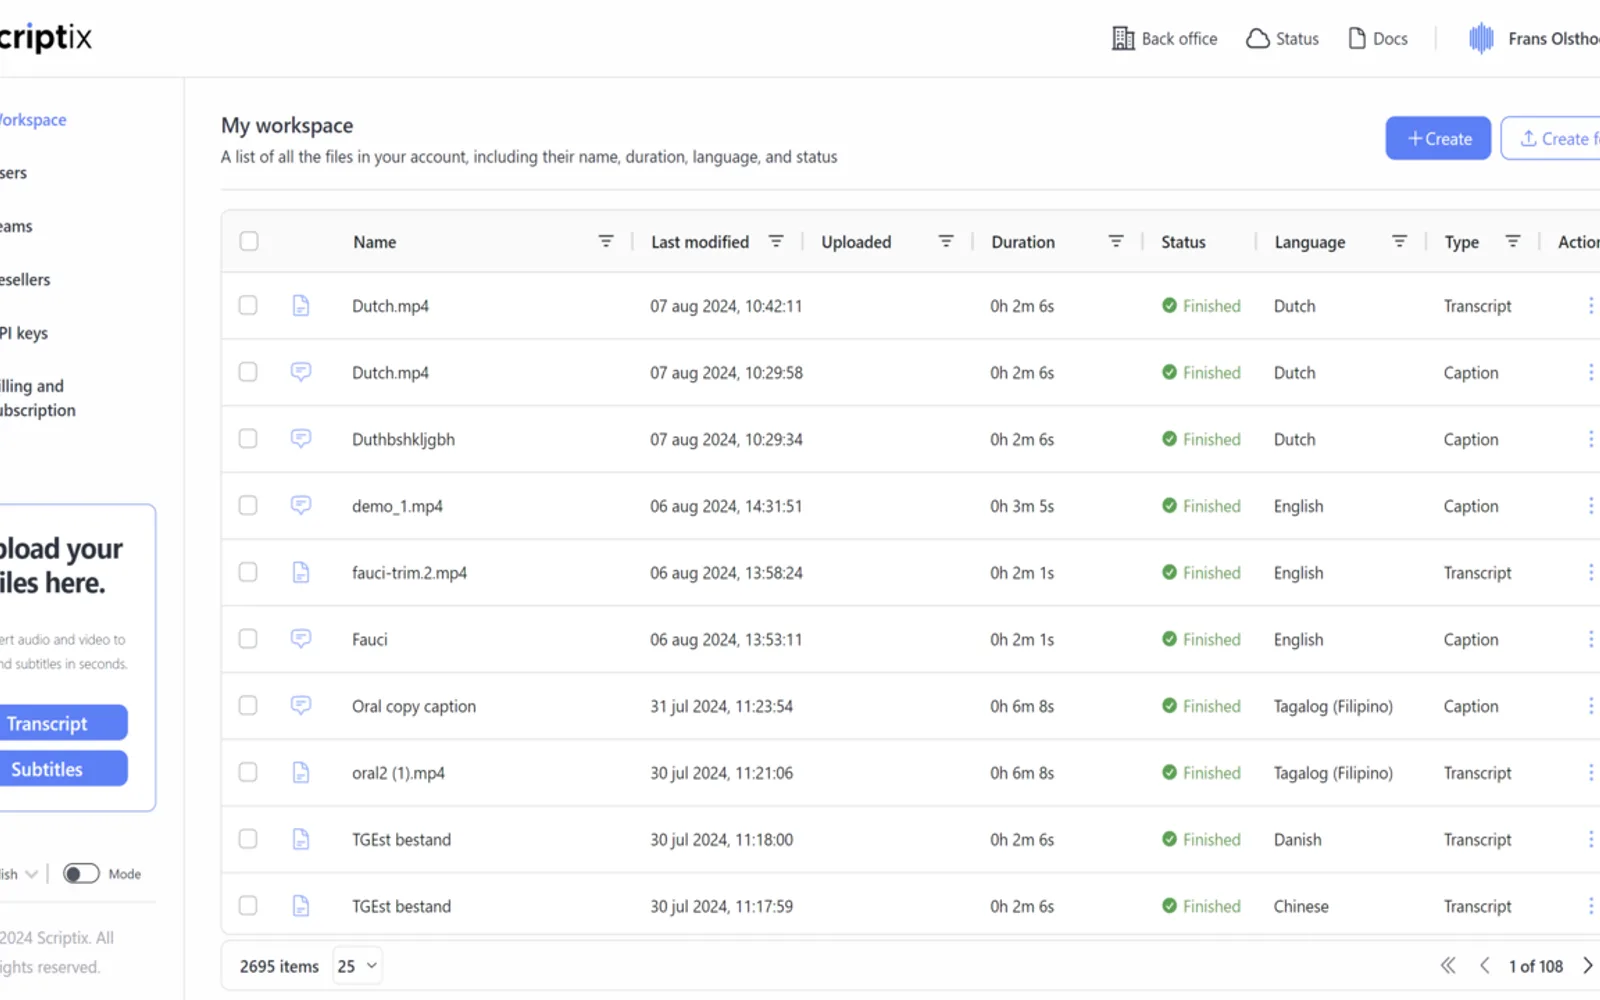The height and width of the screenshot is (1000, 1600).
Task: Click transcript icon of fauci-trim.2.mp4 row
Action: pos(301,572)
